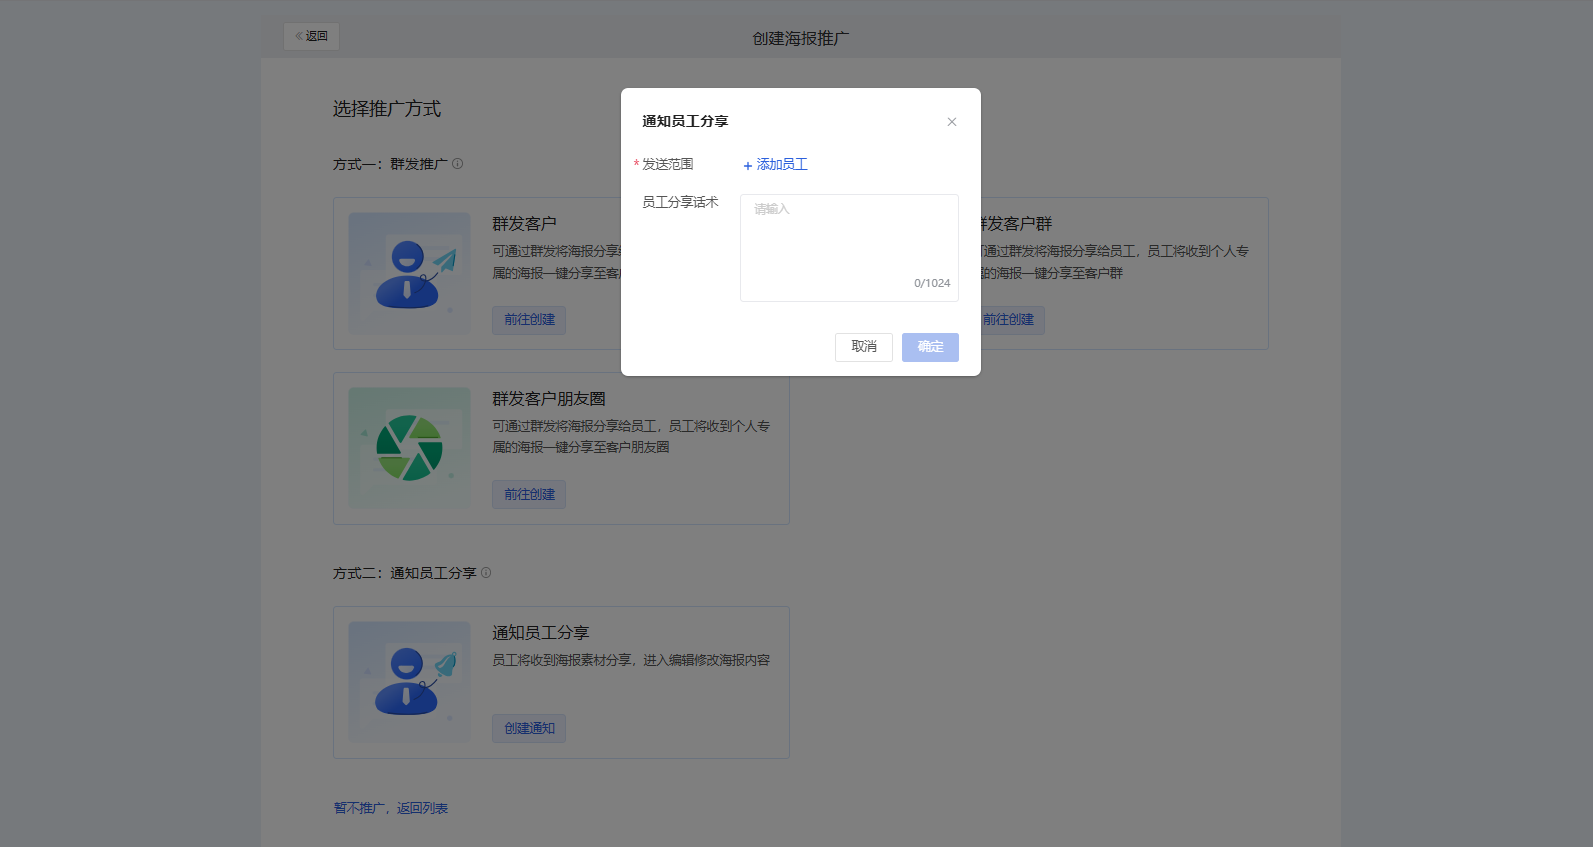Click info icon beside 方式二 通知员工分享

(x=486, y=573)
